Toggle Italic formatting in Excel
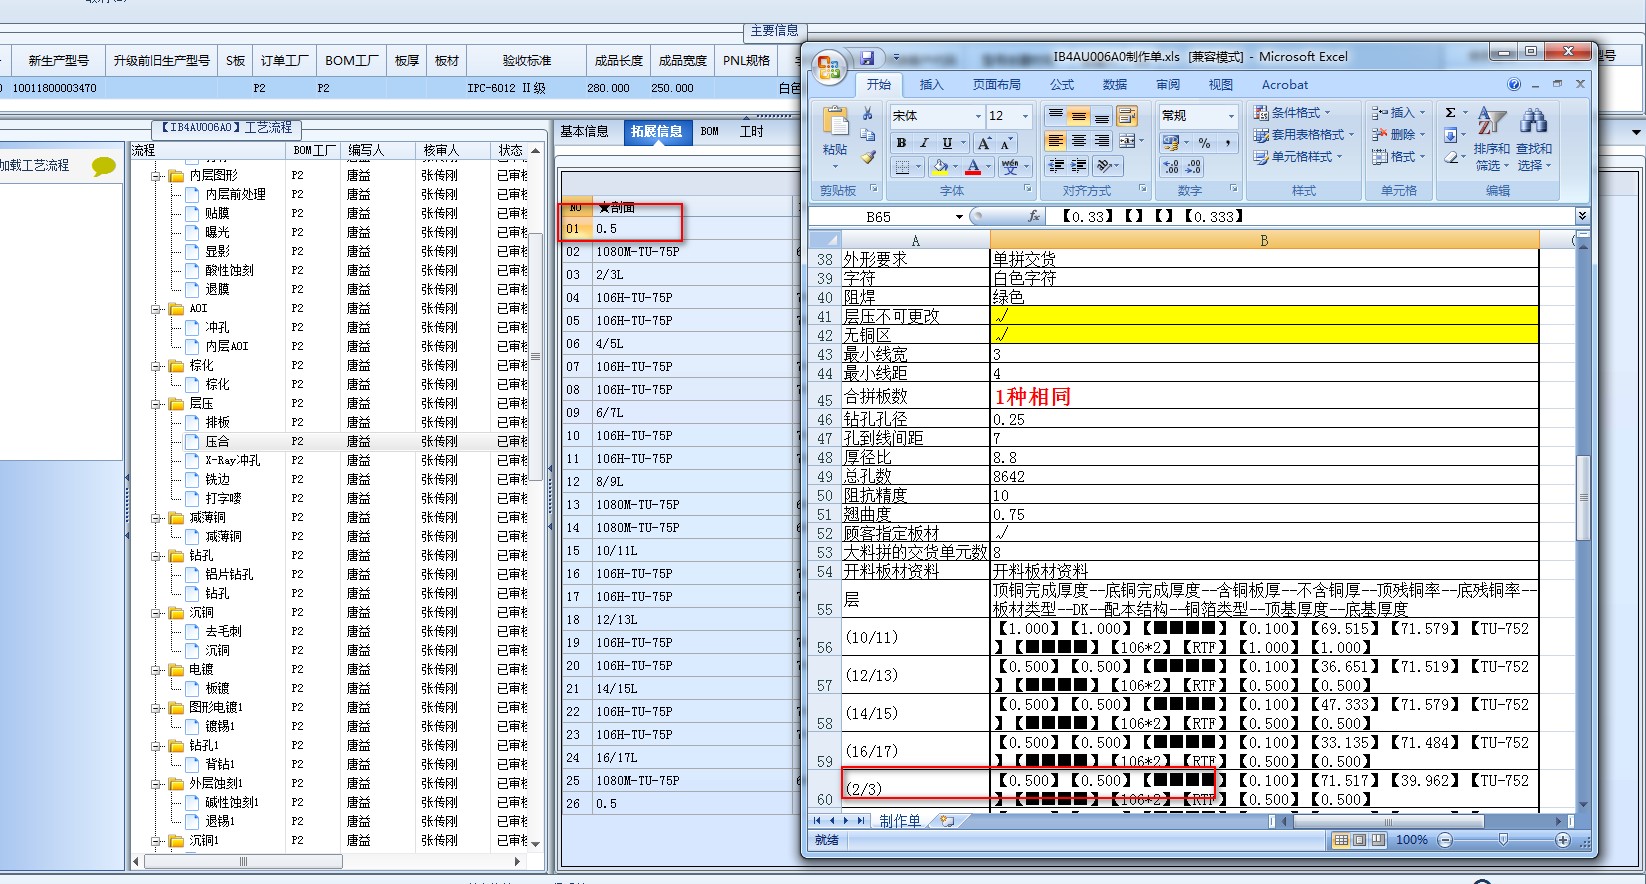The image size is (1646, 884). click(x=924, y=143)
